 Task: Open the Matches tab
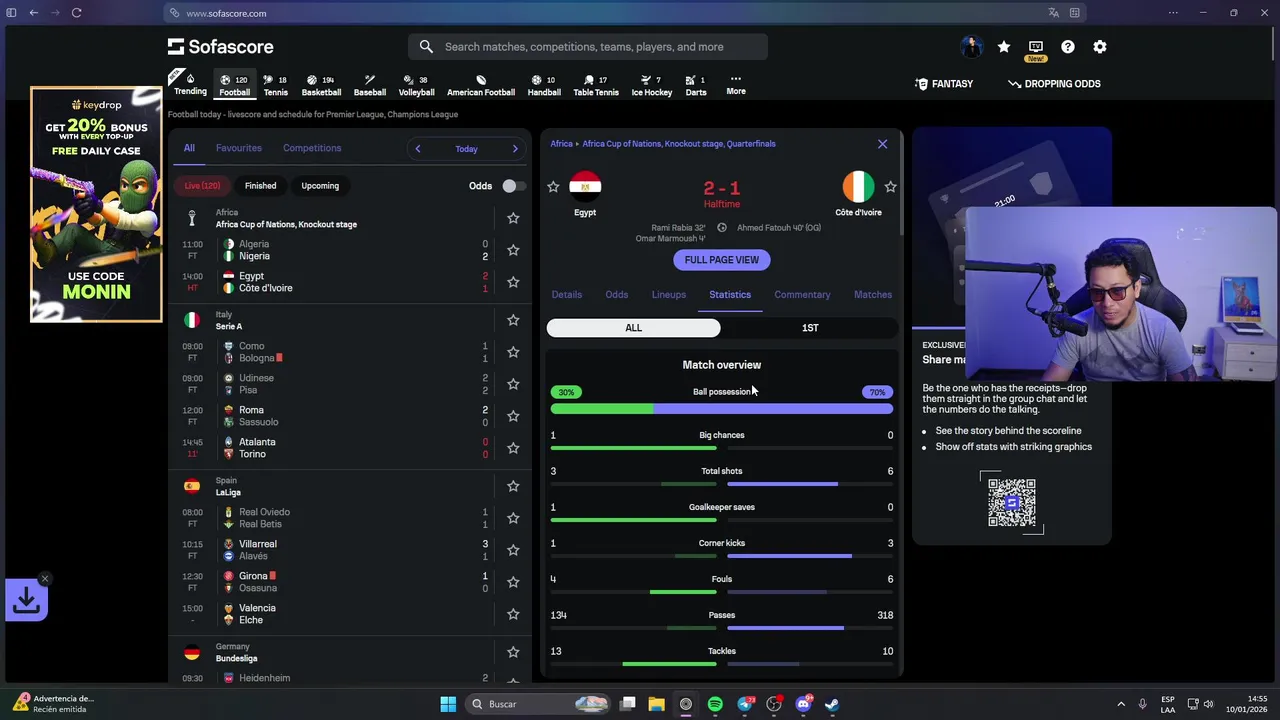(x=873, y=295)
